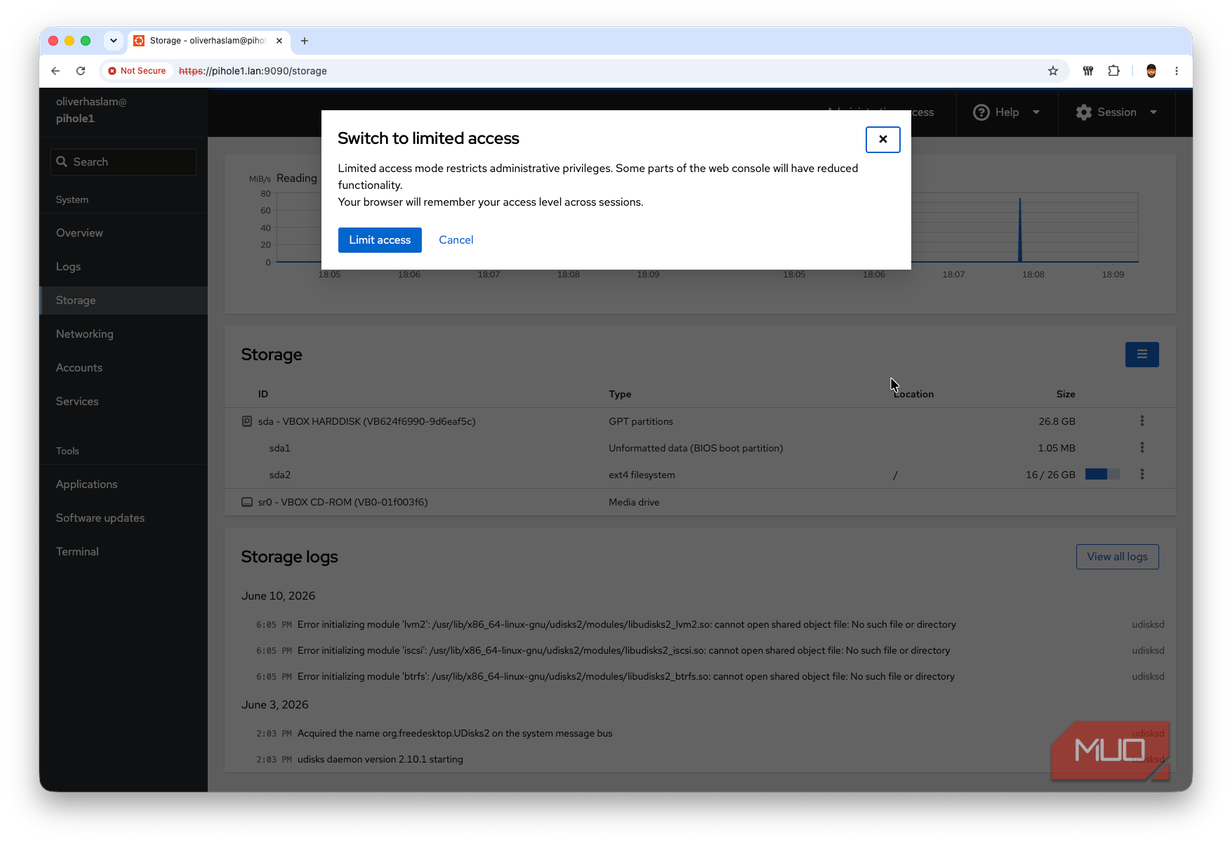
Task: Open the tab search chevron dropdown
Action: coord(113,41)
